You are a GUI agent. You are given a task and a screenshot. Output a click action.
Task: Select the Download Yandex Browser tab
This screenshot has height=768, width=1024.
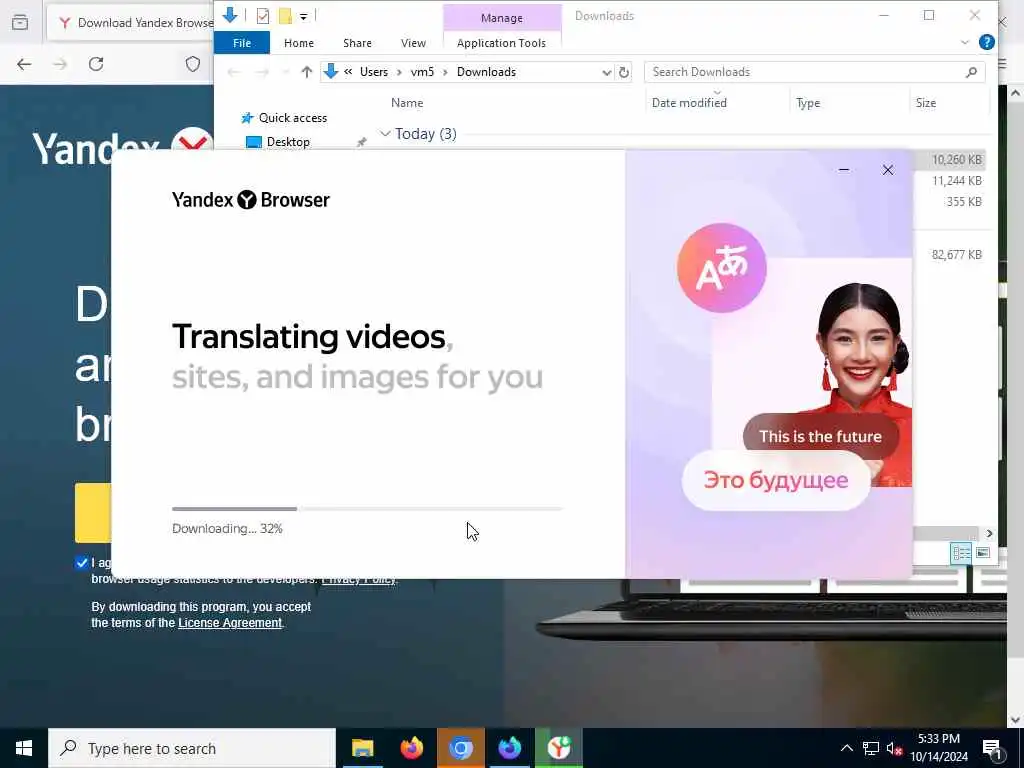click(x=131, y=23)
